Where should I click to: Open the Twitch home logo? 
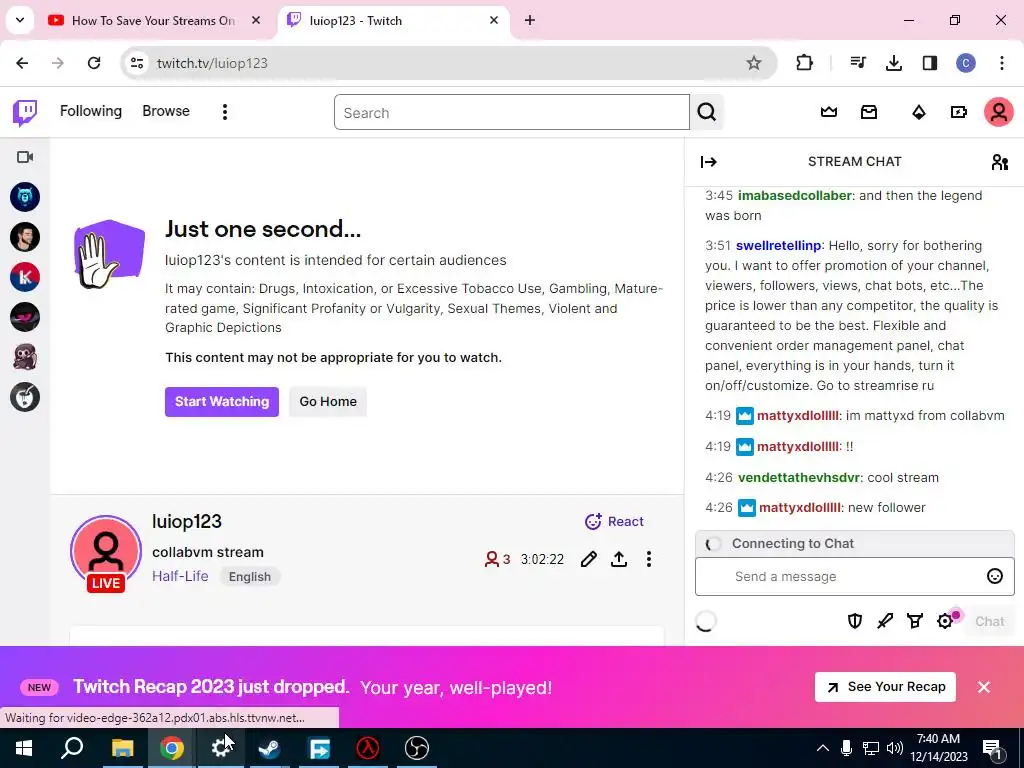25,112
